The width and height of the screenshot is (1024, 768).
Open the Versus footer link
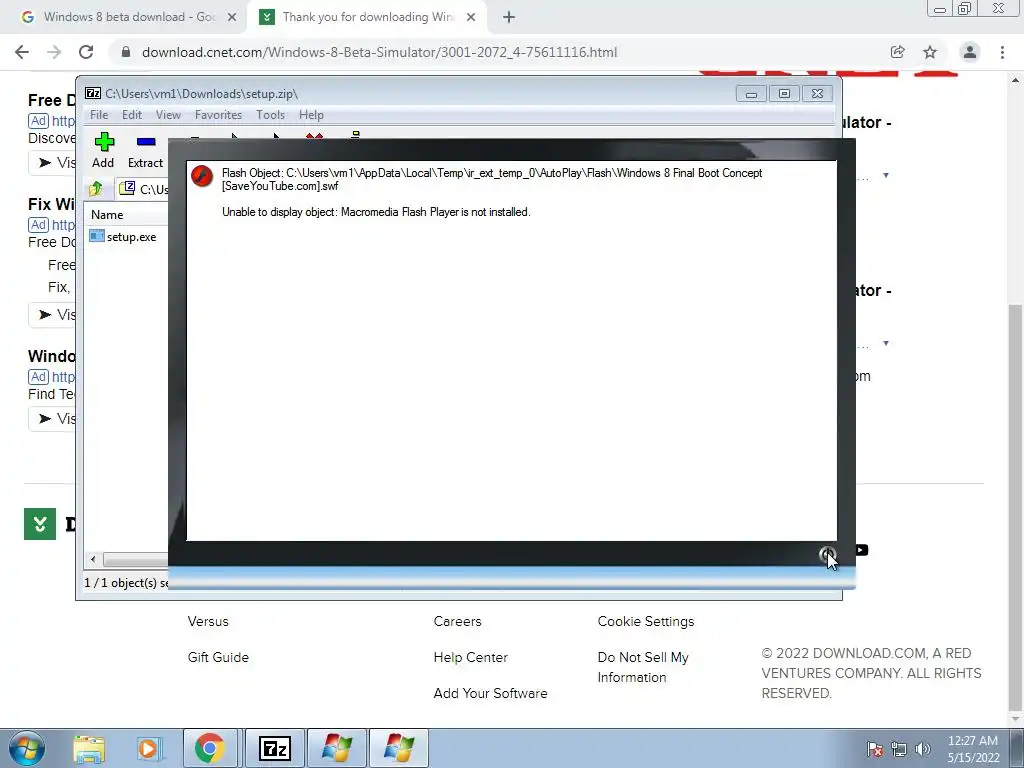[208, 621]
